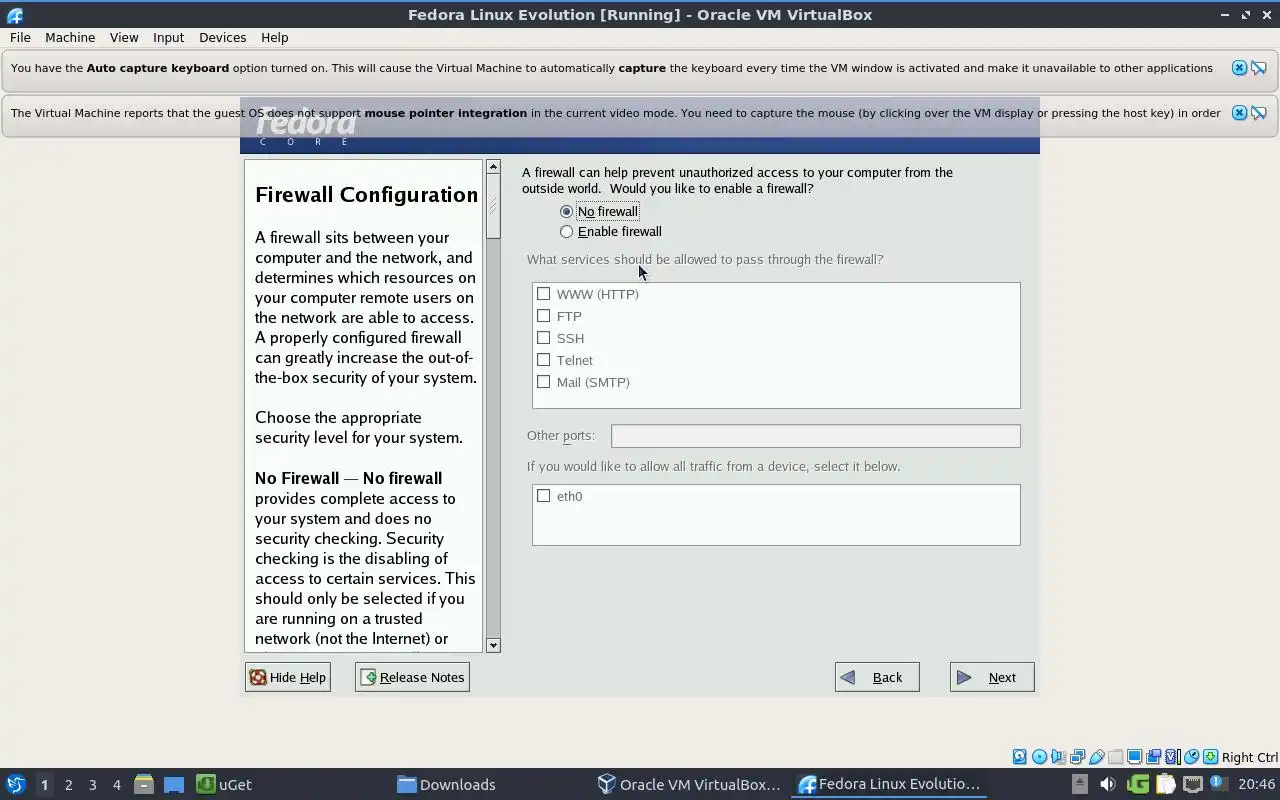
Task: Switch to workspace 3
Action: pyautogui.click(x=92, y=784)
